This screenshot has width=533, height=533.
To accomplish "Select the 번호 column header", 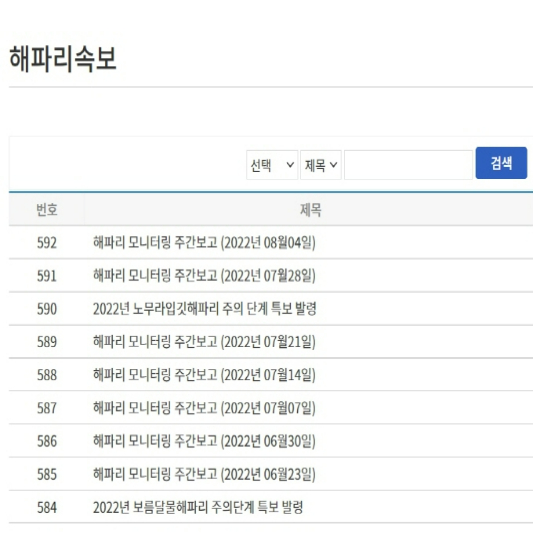I will 47,210.
